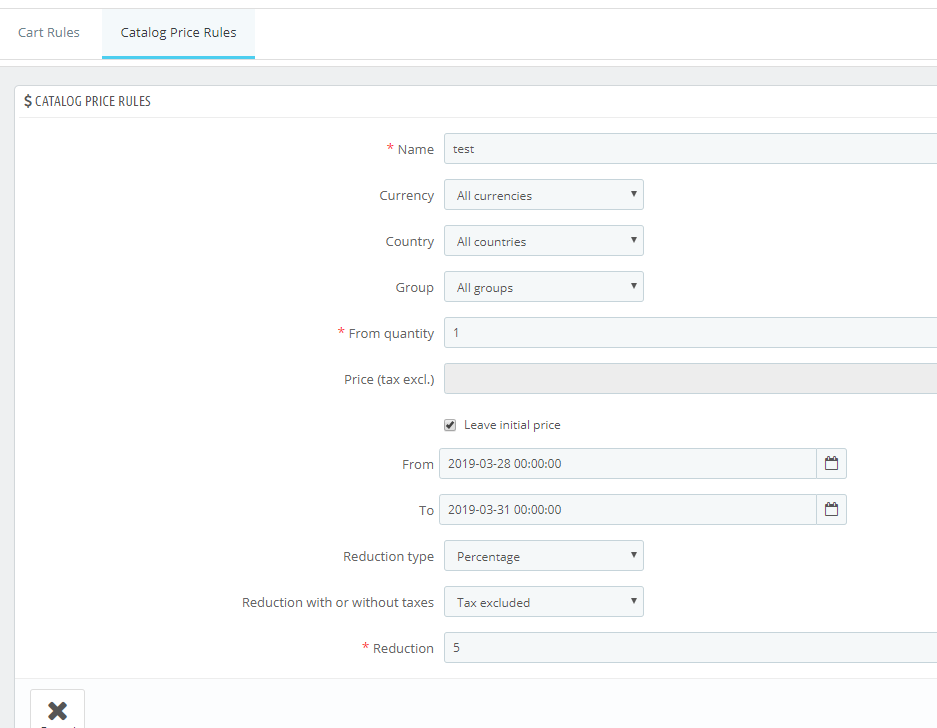Open the calendar picker for To date
The height and width of the screenshot is (728, 937).
[x=831, y=510]
